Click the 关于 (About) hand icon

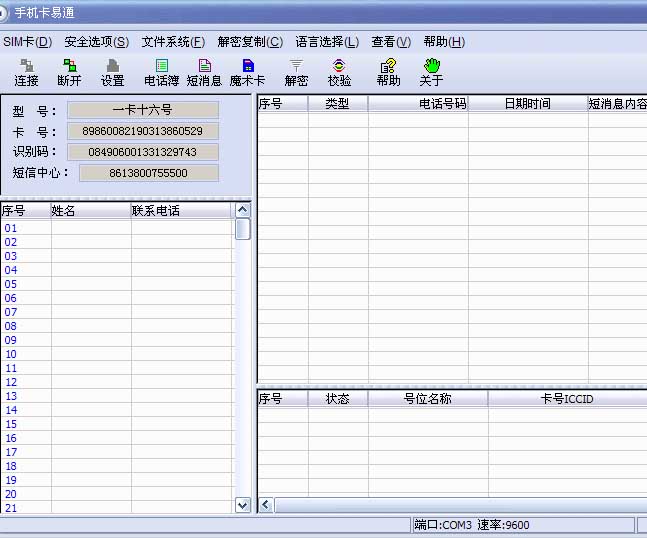[432, 73]
